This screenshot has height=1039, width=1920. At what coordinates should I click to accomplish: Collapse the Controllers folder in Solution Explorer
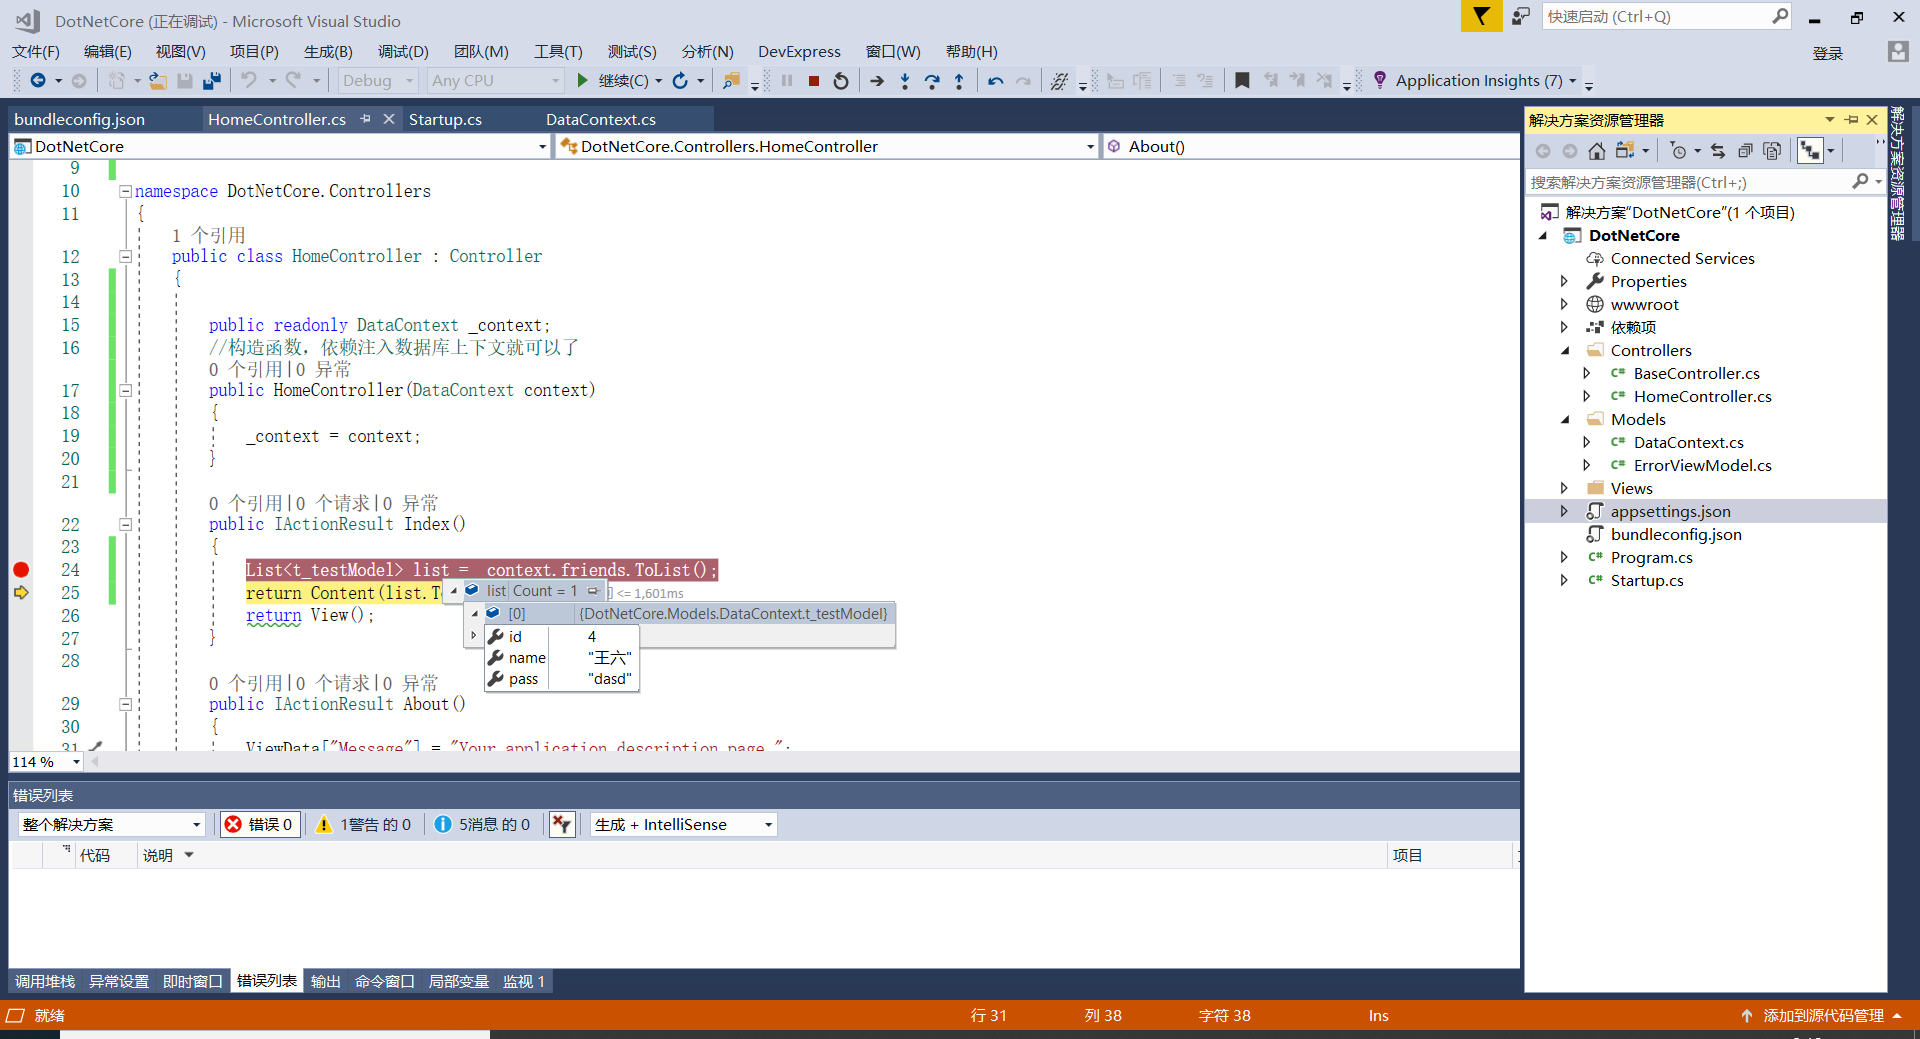click(1565, 351)
